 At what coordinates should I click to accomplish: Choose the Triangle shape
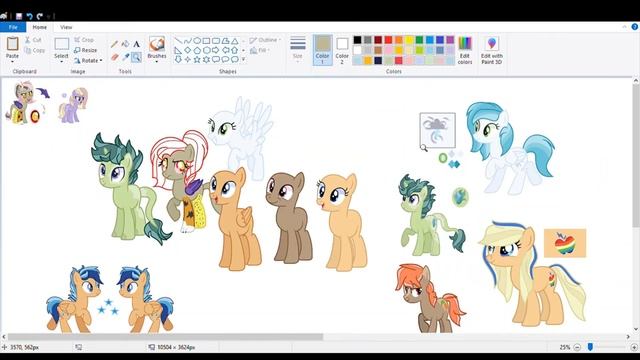point(235,41)
